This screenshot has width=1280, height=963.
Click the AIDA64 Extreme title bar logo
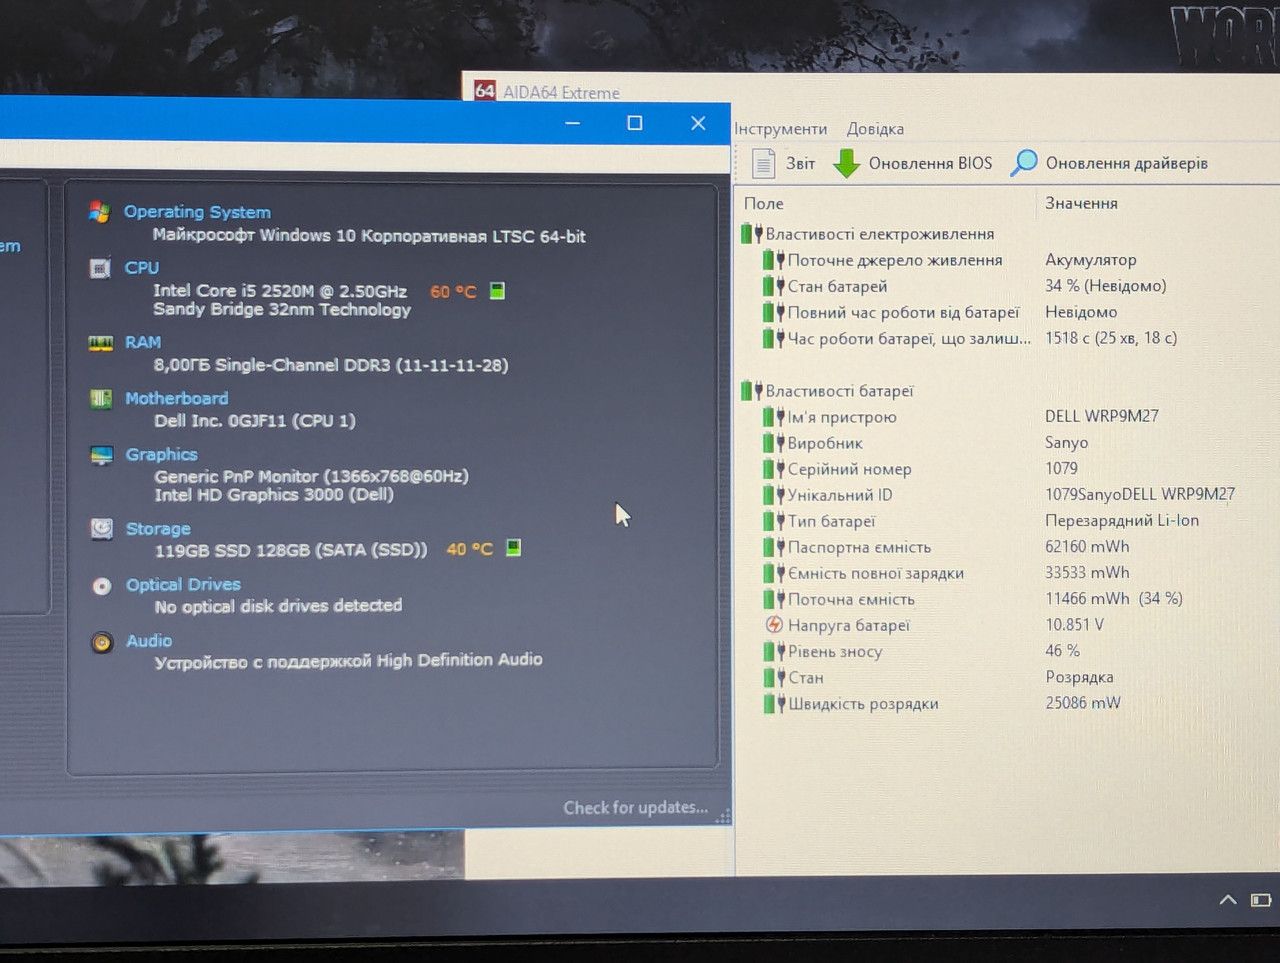[485, 91]
